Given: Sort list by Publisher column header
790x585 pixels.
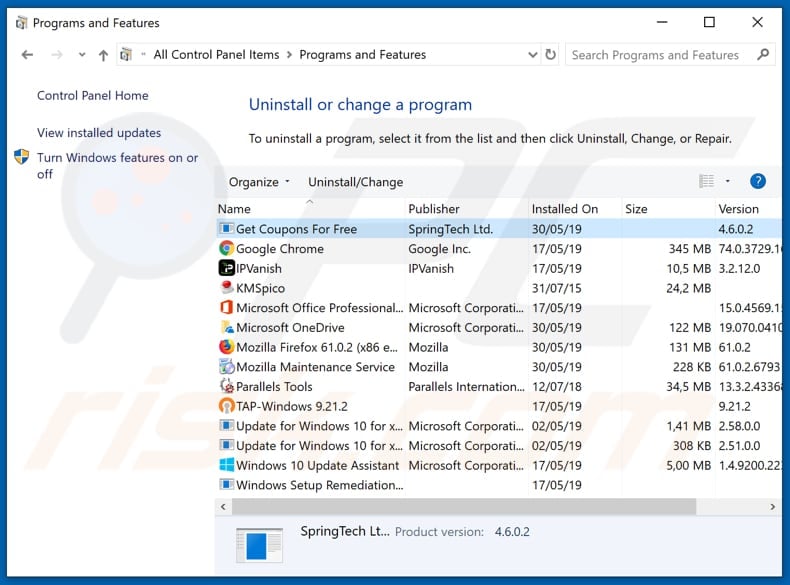Looking at the screenshot, I should pyautogui.click(x=434, y=209).
